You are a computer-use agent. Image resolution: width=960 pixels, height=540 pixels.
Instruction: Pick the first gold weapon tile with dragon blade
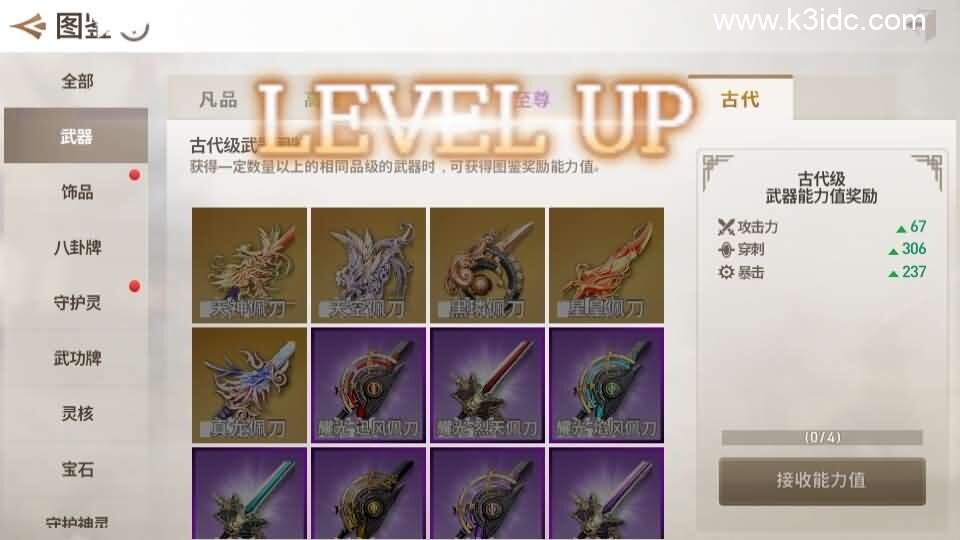[x=249, y=264]
